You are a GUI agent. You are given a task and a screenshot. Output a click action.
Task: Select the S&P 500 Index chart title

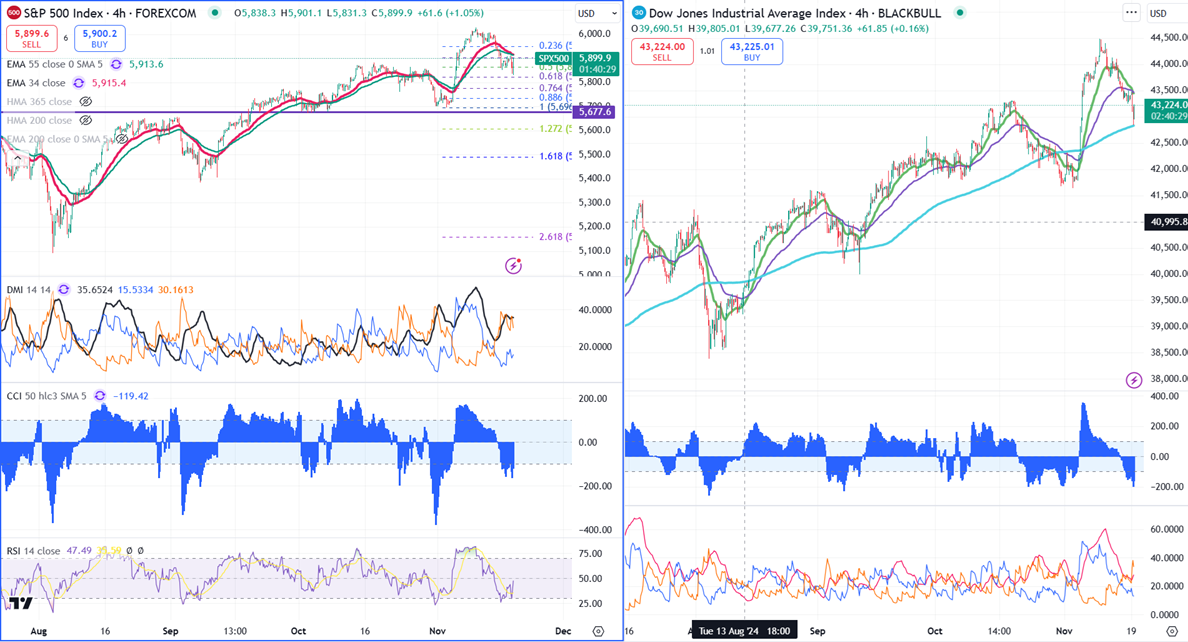[110, 13]
